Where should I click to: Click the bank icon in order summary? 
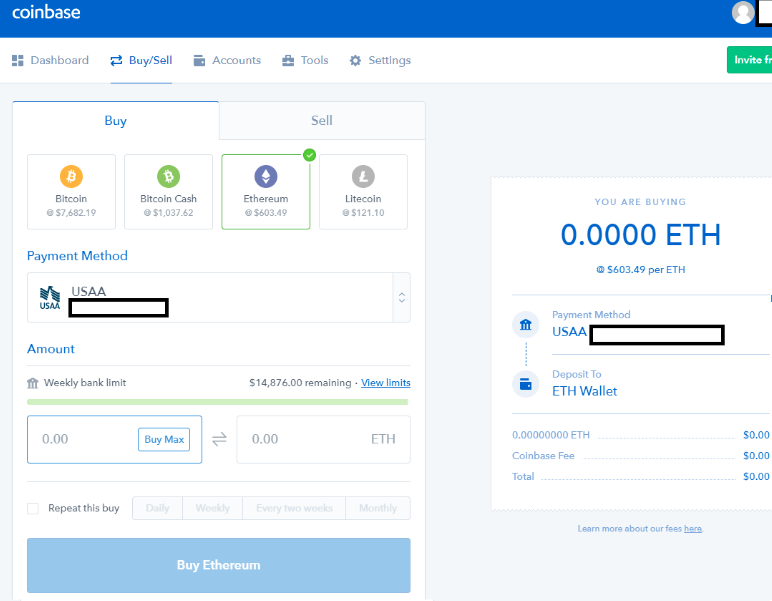coord(526,324)
